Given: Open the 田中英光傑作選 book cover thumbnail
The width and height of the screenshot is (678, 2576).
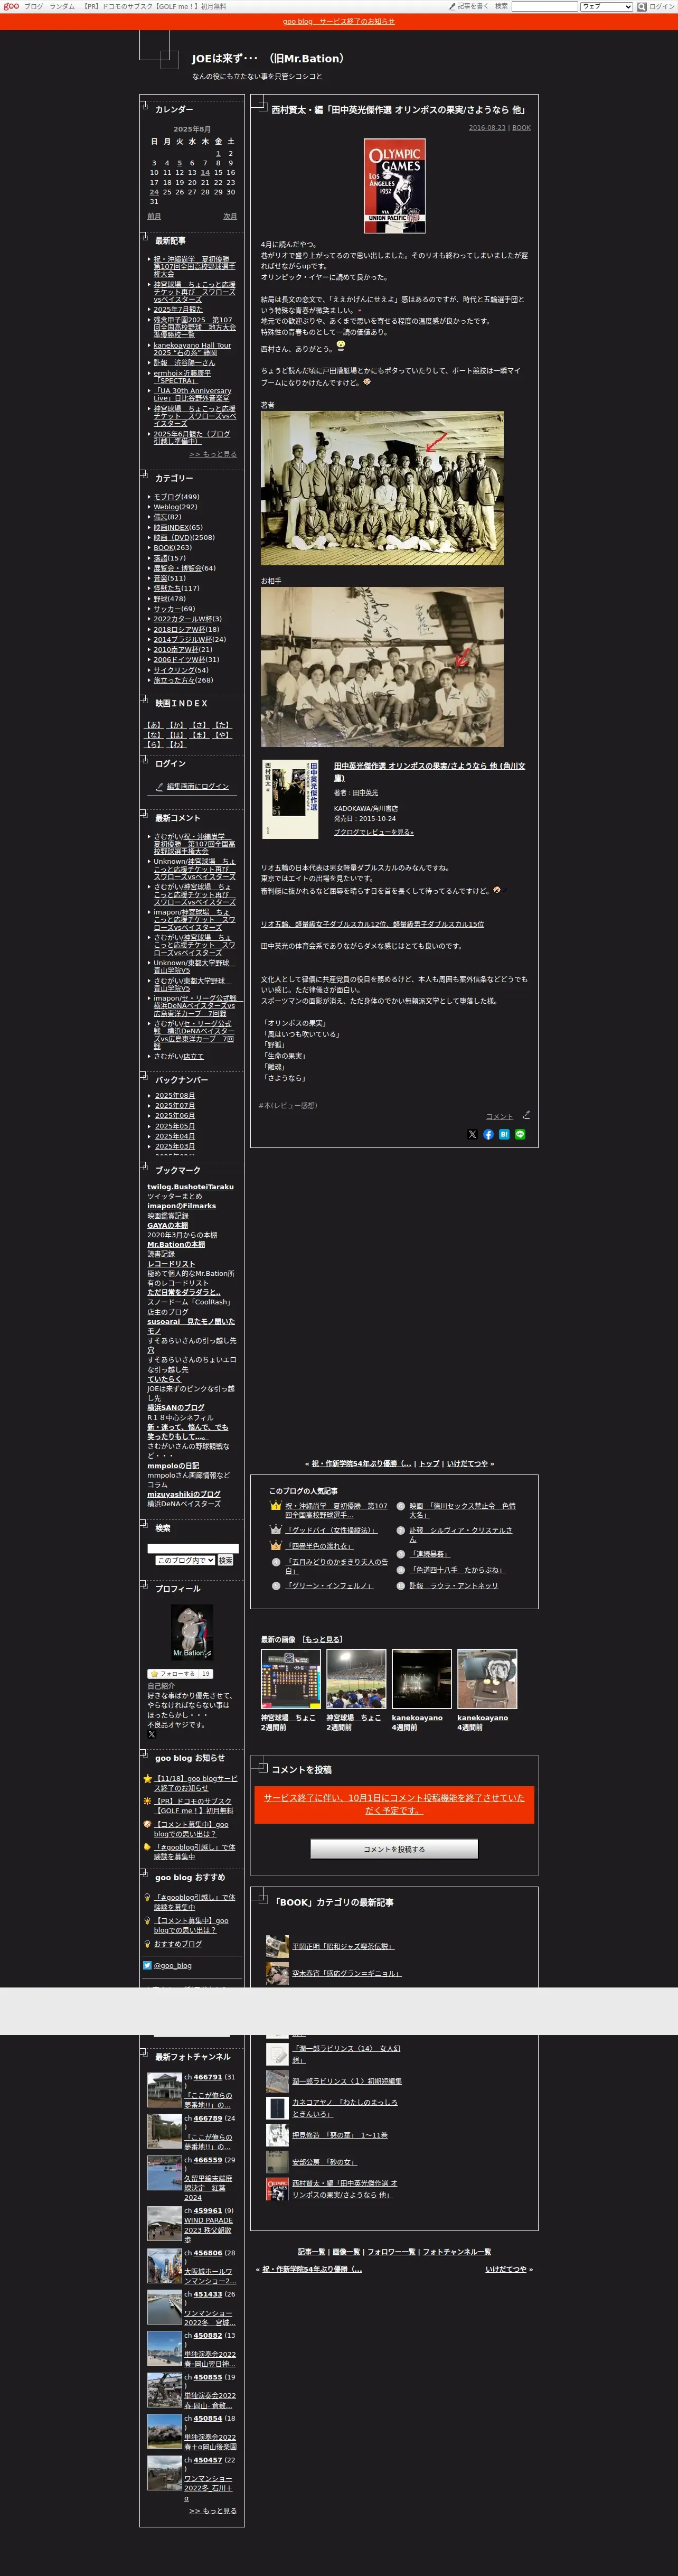Looking at the screenshot, I should [290, 799].
